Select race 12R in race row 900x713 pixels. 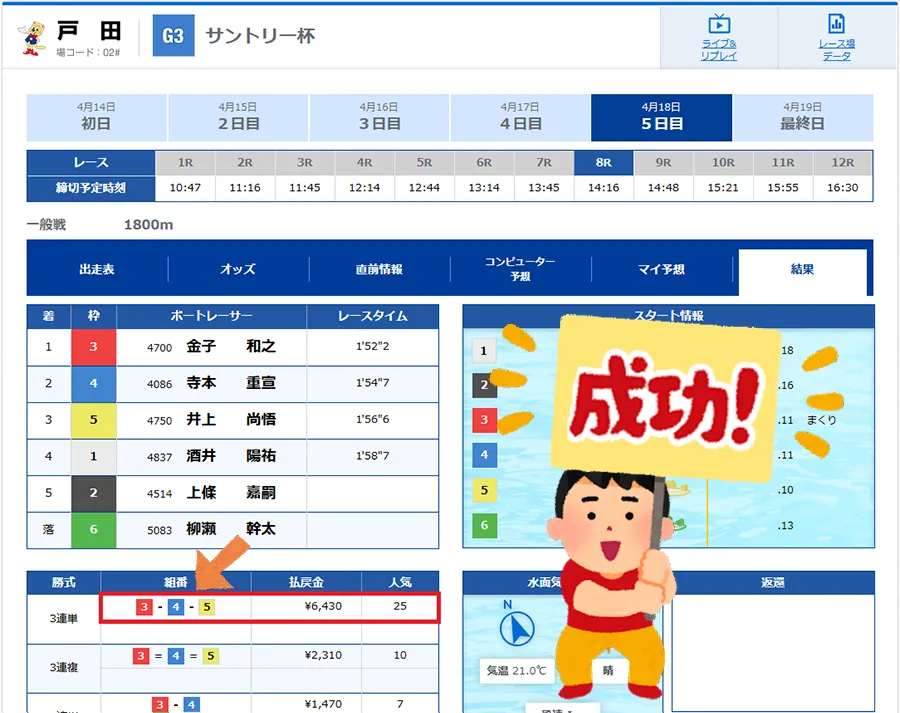842,162
